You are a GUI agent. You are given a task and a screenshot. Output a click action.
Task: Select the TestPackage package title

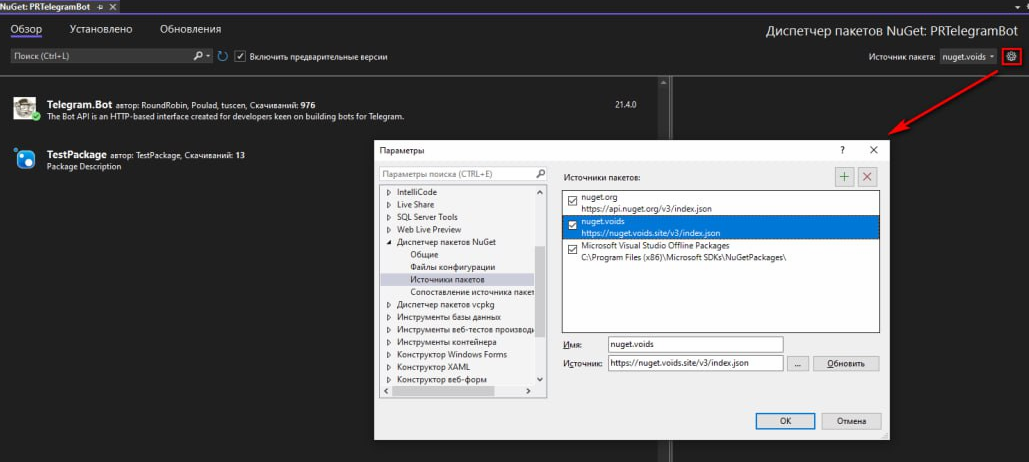[x=77, y=155]
